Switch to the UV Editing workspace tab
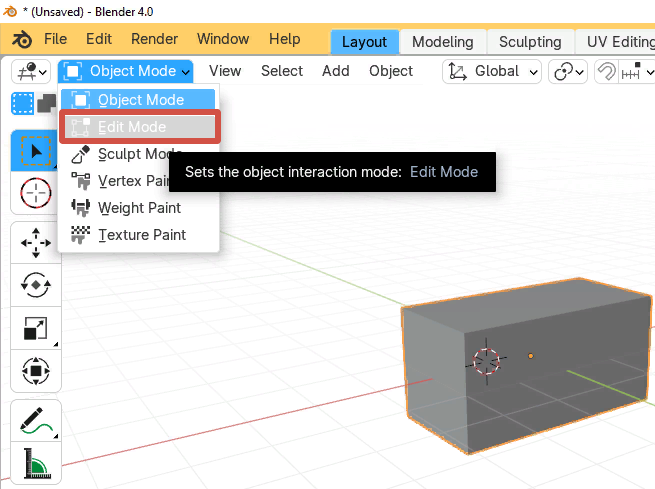 pos(616,42)
